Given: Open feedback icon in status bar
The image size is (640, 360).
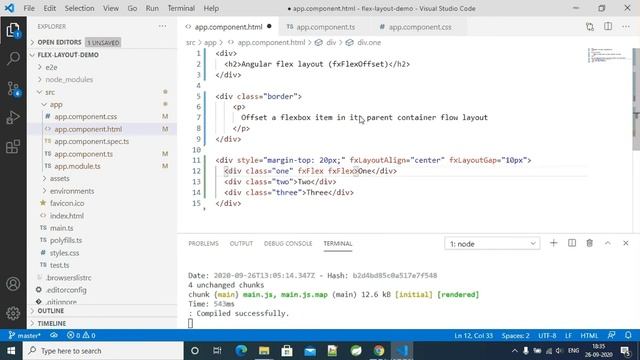Looking at the screenshot, I should (611, 335).
